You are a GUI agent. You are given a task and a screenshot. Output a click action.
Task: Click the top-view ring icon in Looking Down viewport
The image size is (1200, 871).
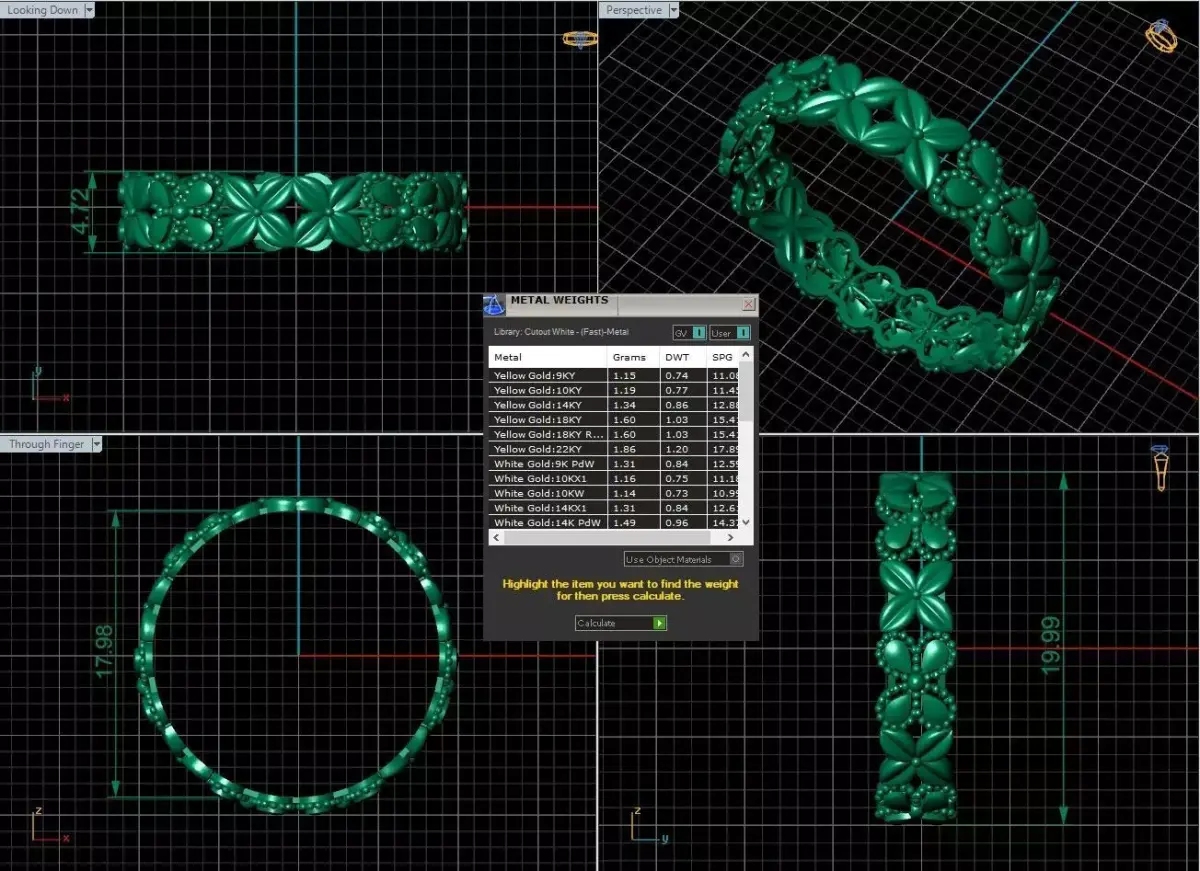pos(580,39)
